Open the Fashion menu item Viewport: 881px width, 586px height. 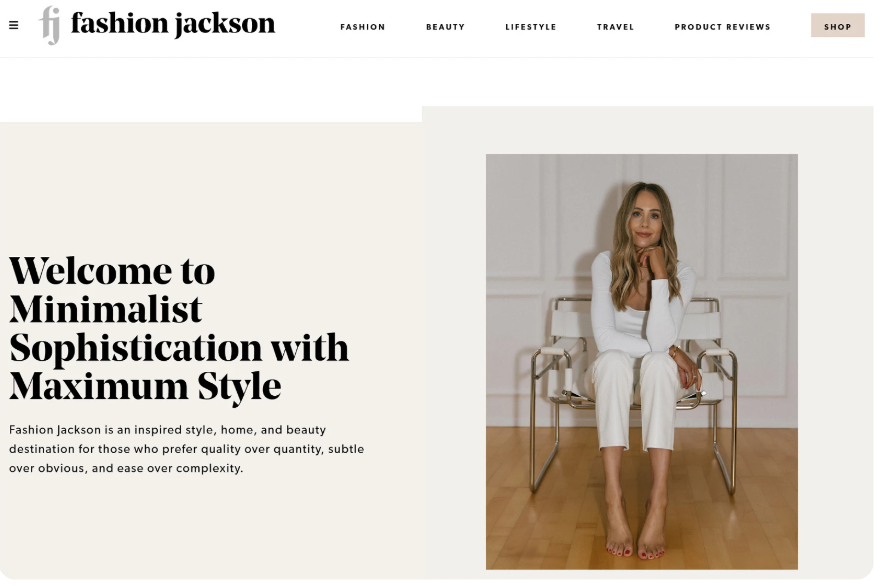[x=362, y=27]
